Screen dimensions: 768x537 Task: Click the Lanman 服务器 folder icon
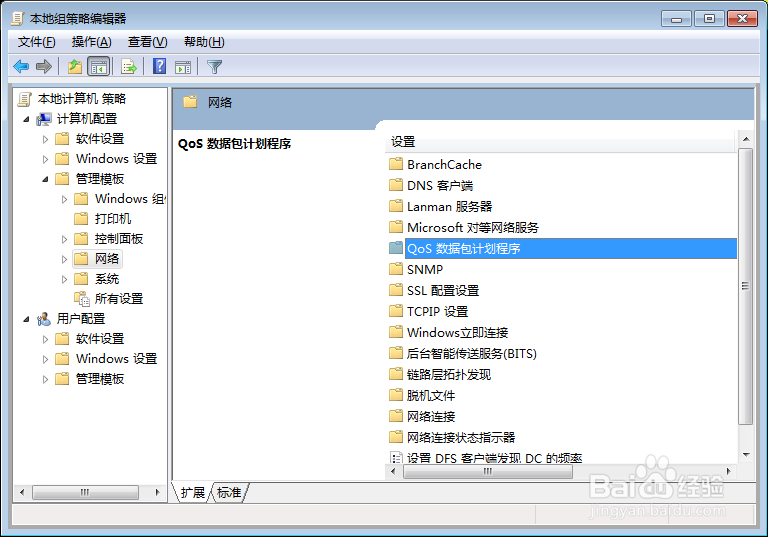click(x=396, y=206)
